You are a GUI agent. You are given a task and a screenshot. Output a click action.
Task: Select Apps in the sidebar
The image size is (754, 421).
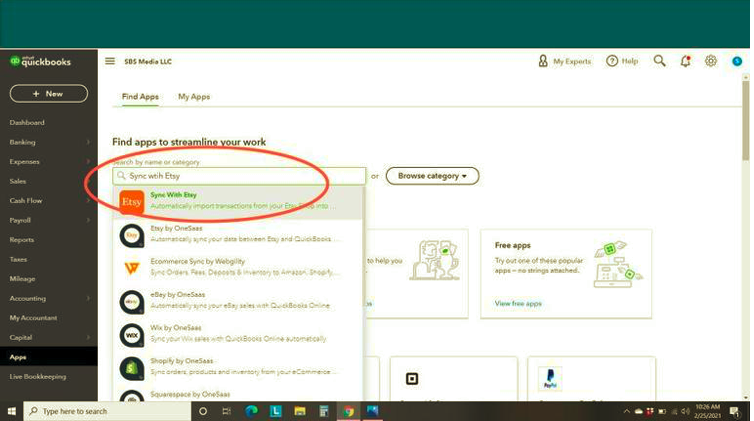click(x=49, y=357)
